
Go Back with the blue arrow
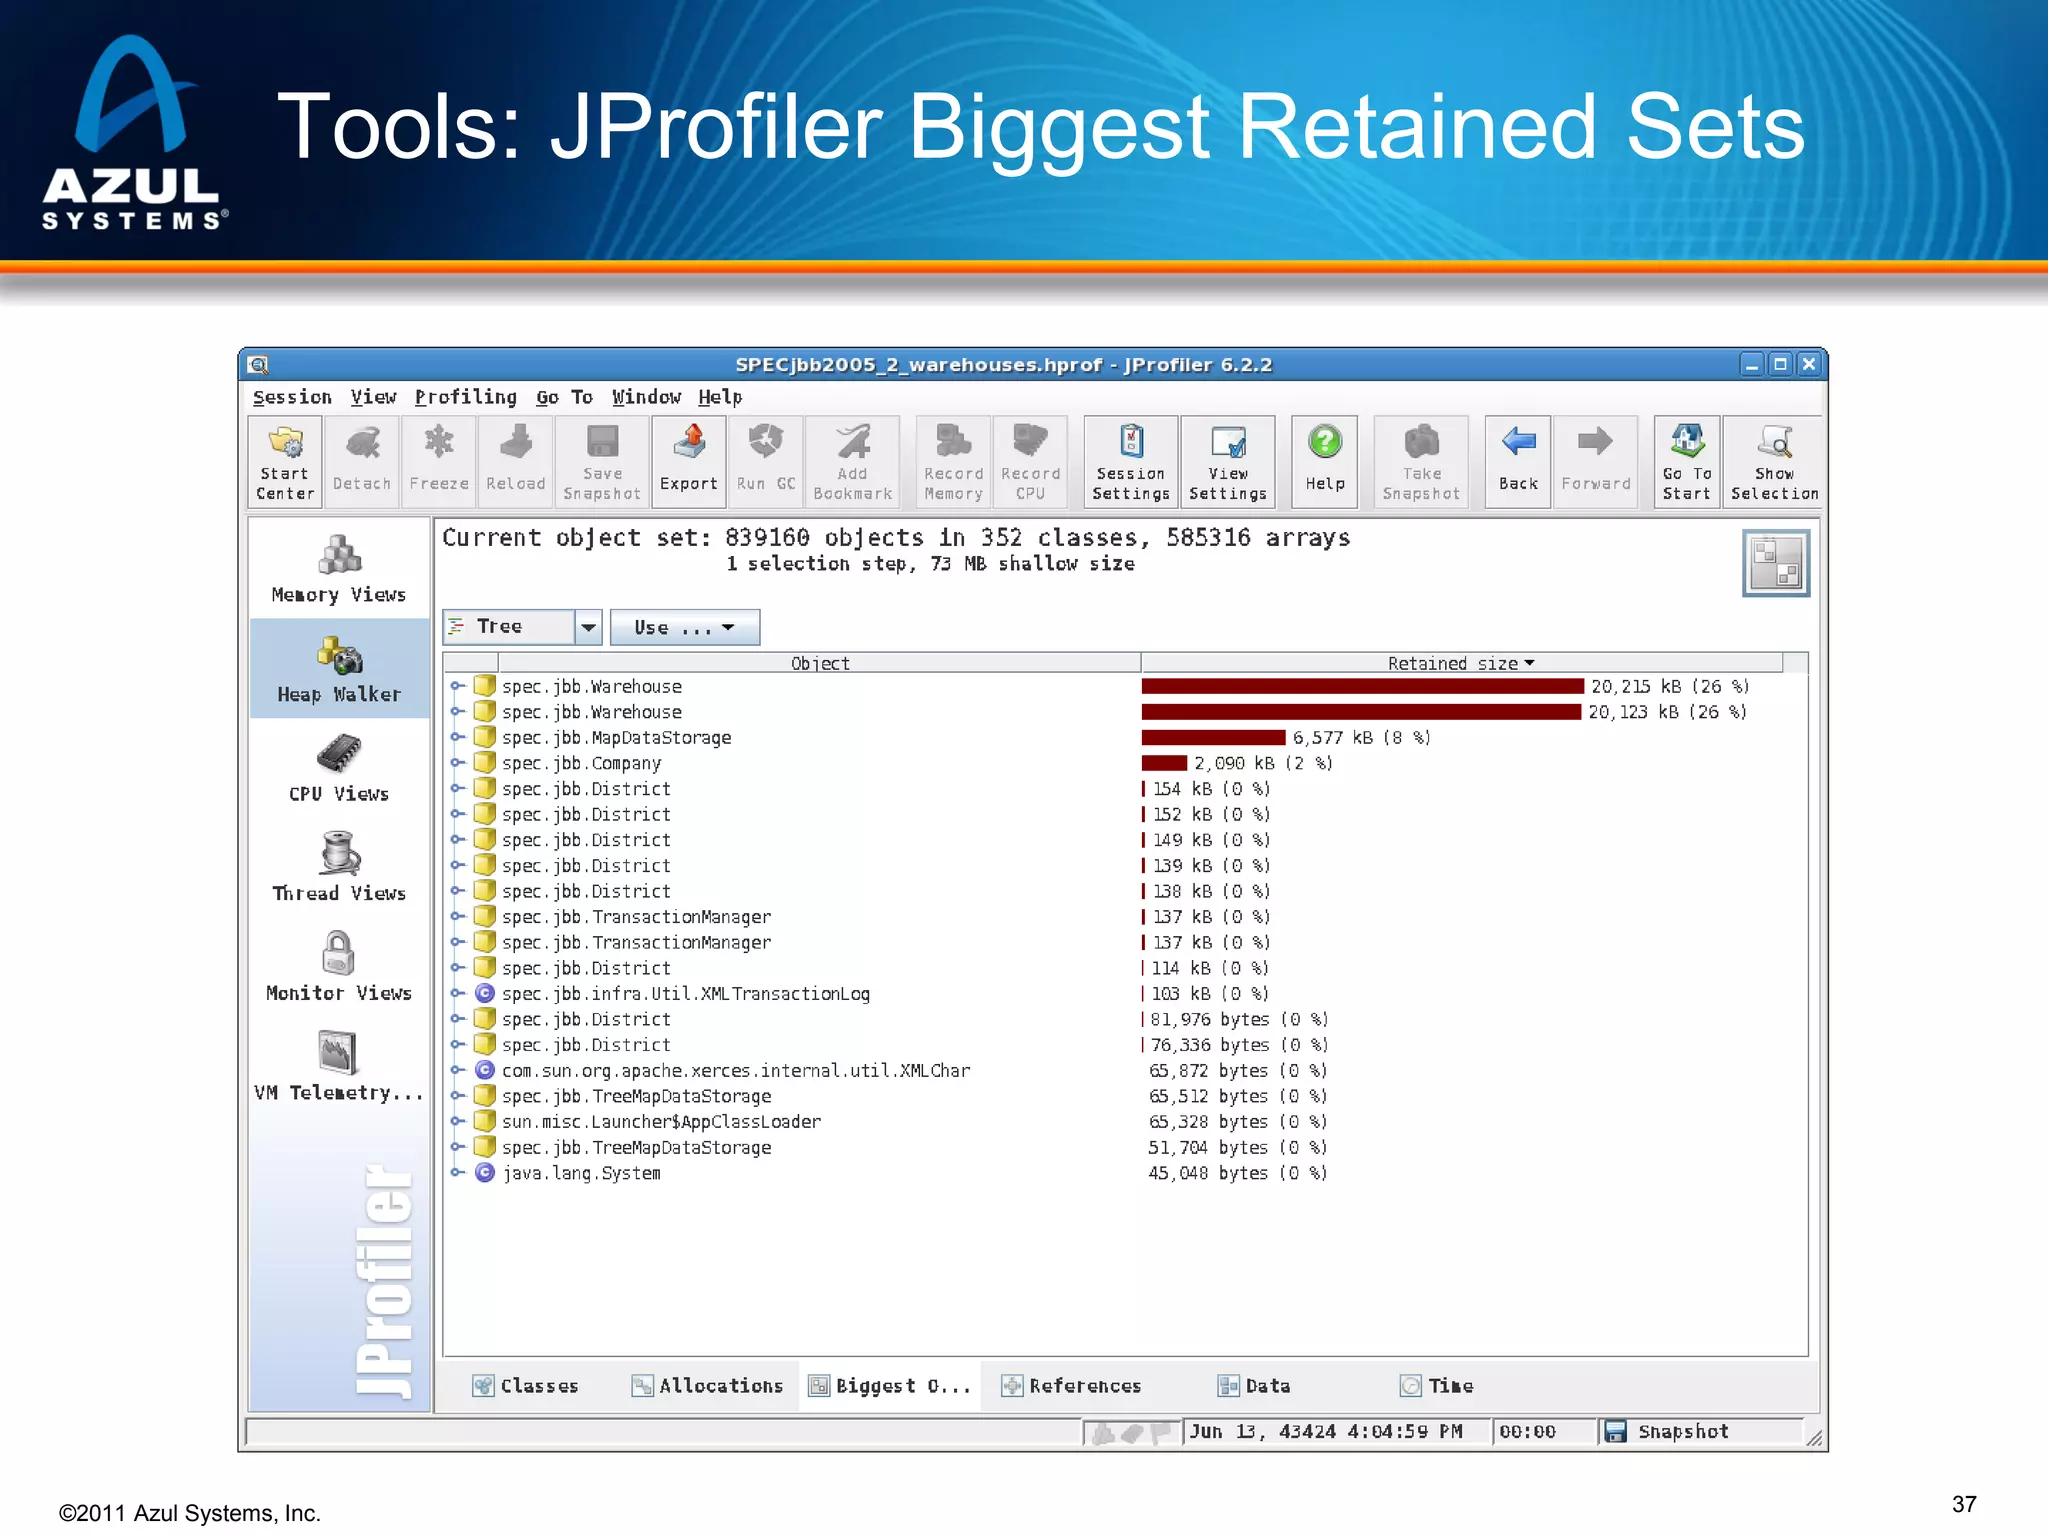[x=1518, y=463]
